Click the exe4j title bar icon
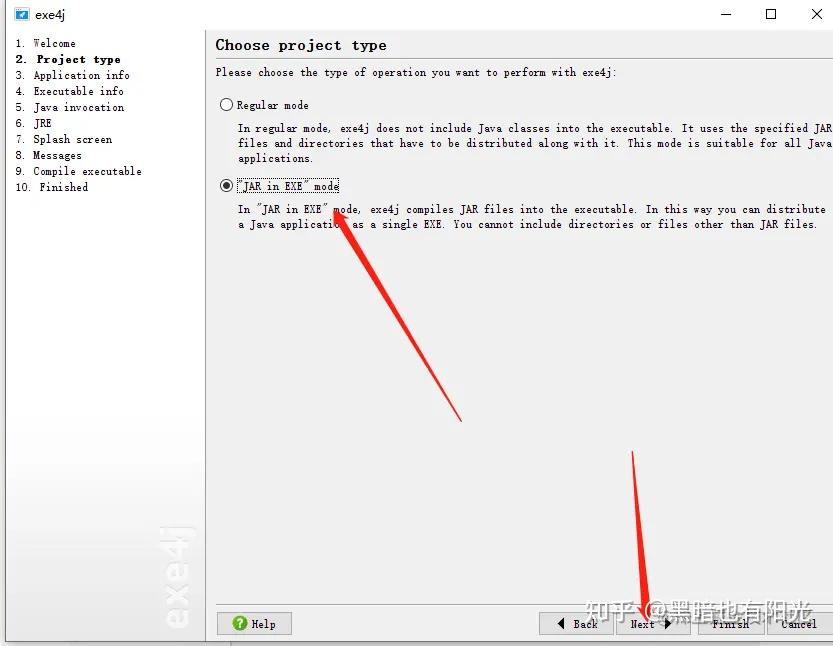 [22, 14]
